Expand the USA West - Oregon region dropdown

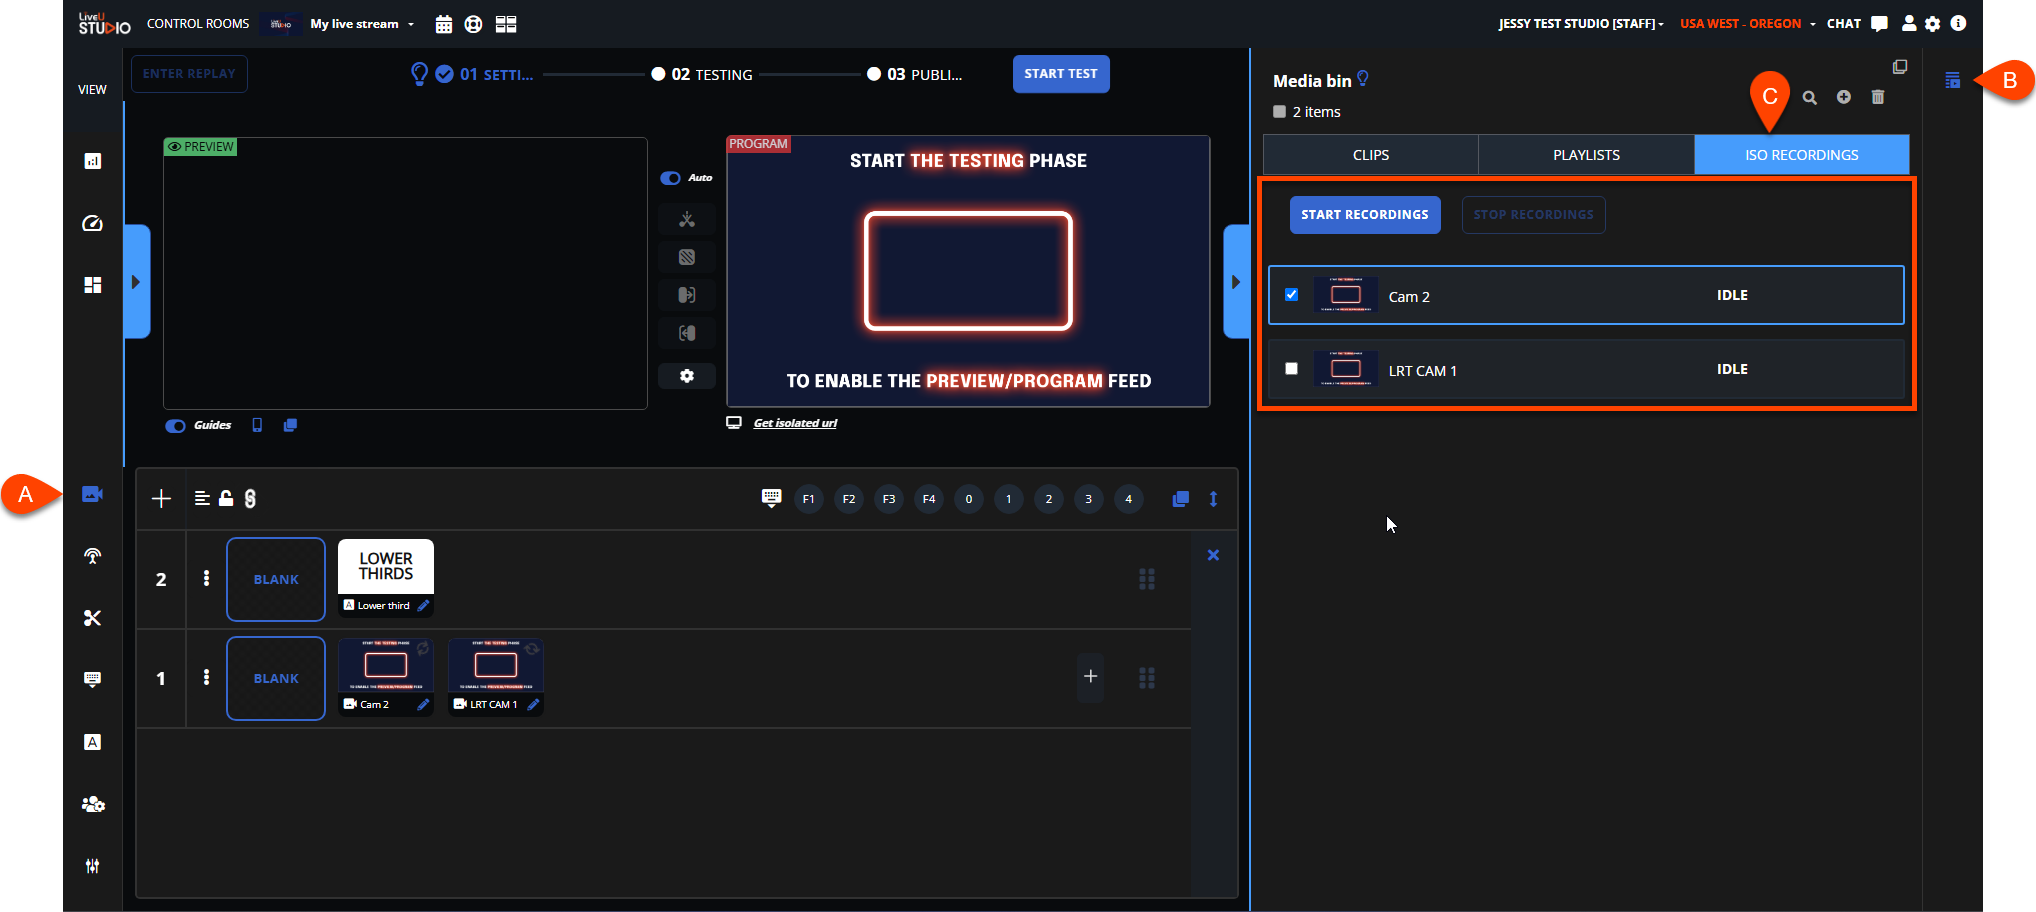click(1747, 24)
